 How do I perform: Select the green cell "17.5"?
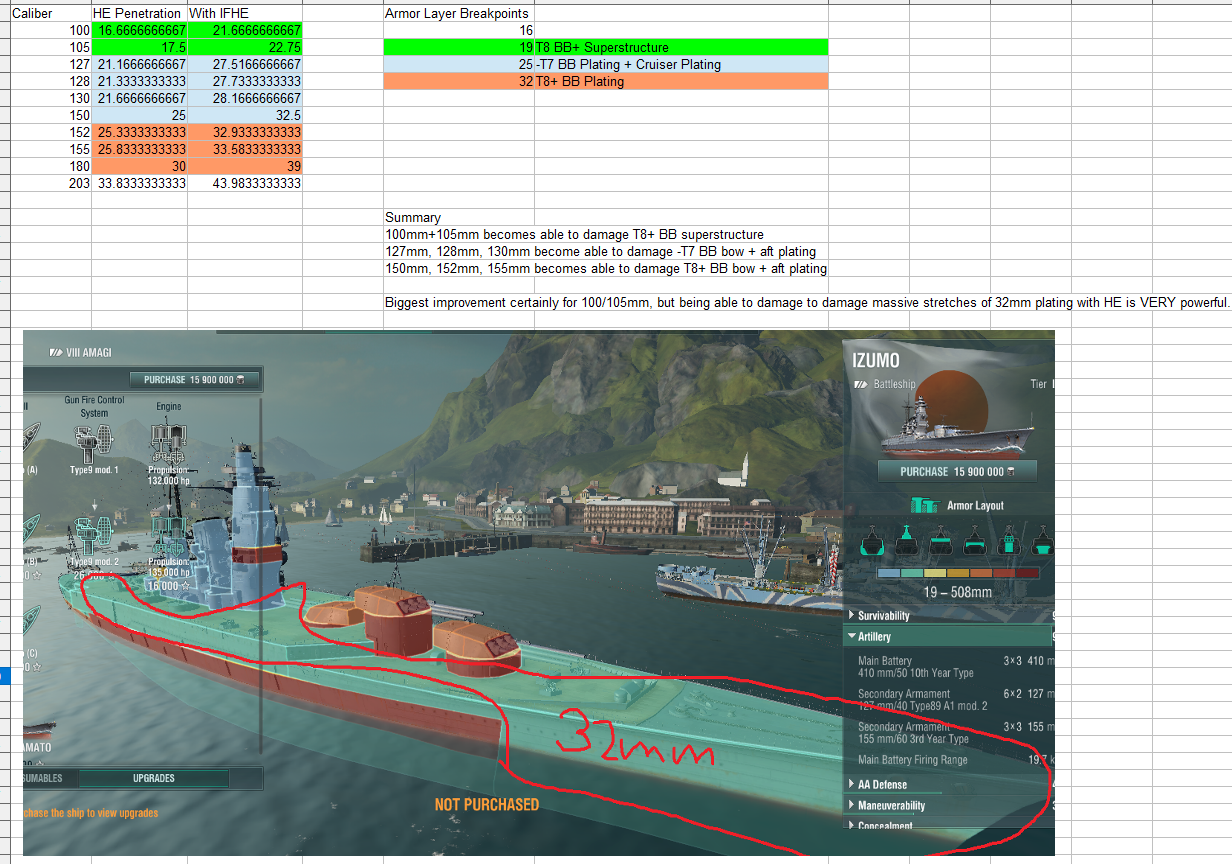coord(139,48)
